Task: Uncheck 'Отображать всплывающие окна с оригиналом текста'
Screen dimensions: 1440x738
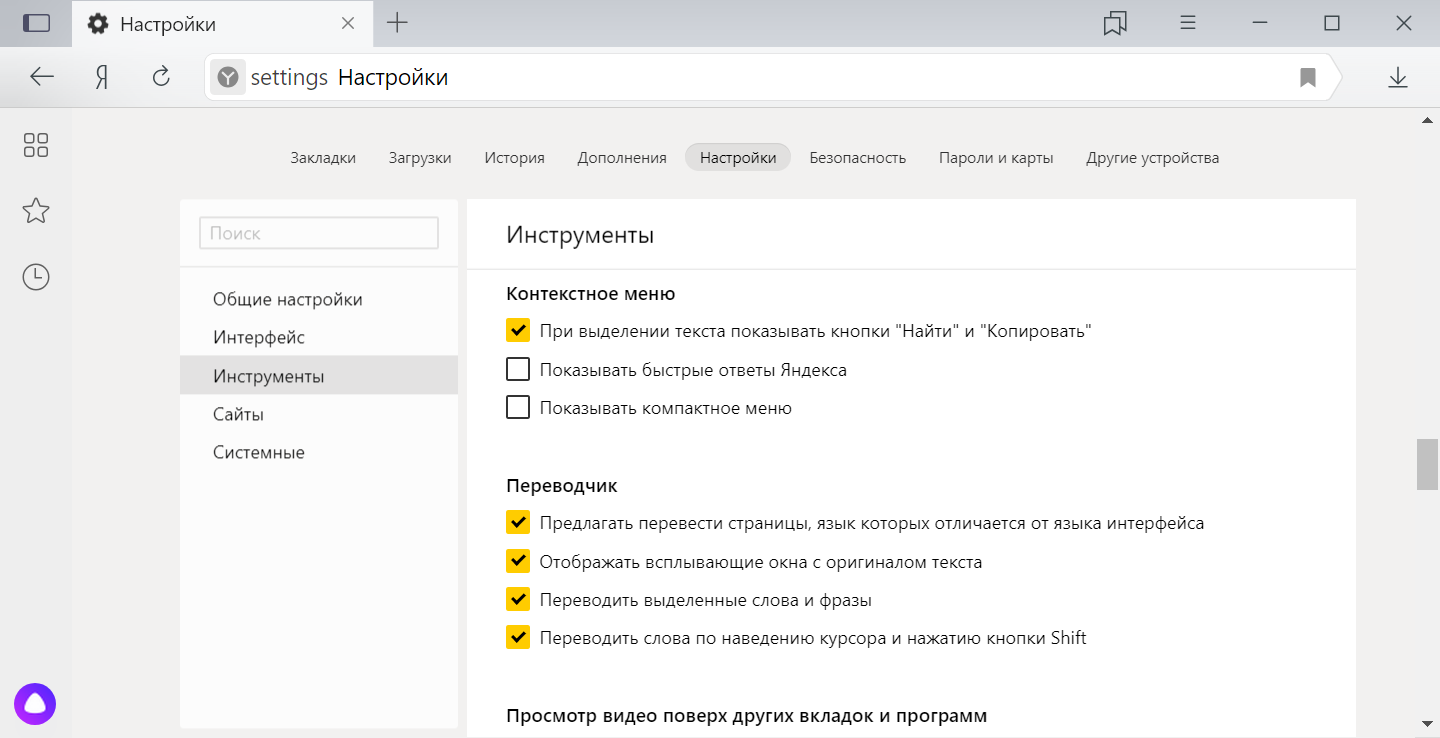Action: 518,562
